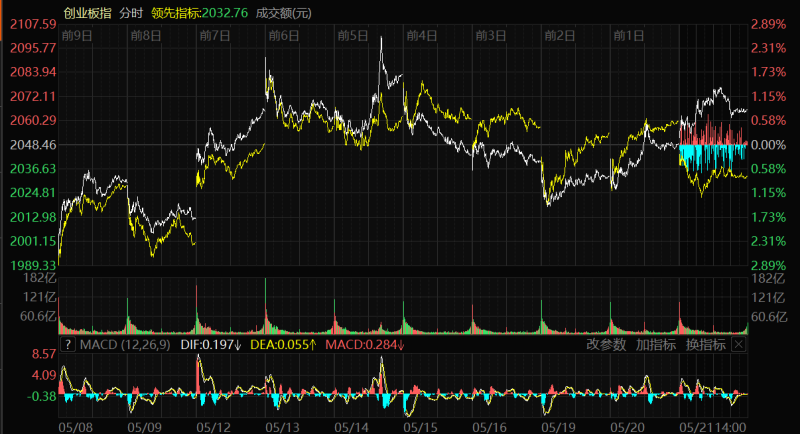Select the 前2日 day label
This screenshot has width=800, height=434.
(x=560, y=36)
